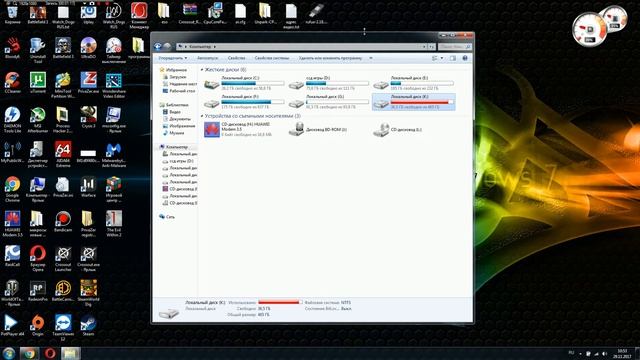Open the Windows Start button

pos(9,353)
